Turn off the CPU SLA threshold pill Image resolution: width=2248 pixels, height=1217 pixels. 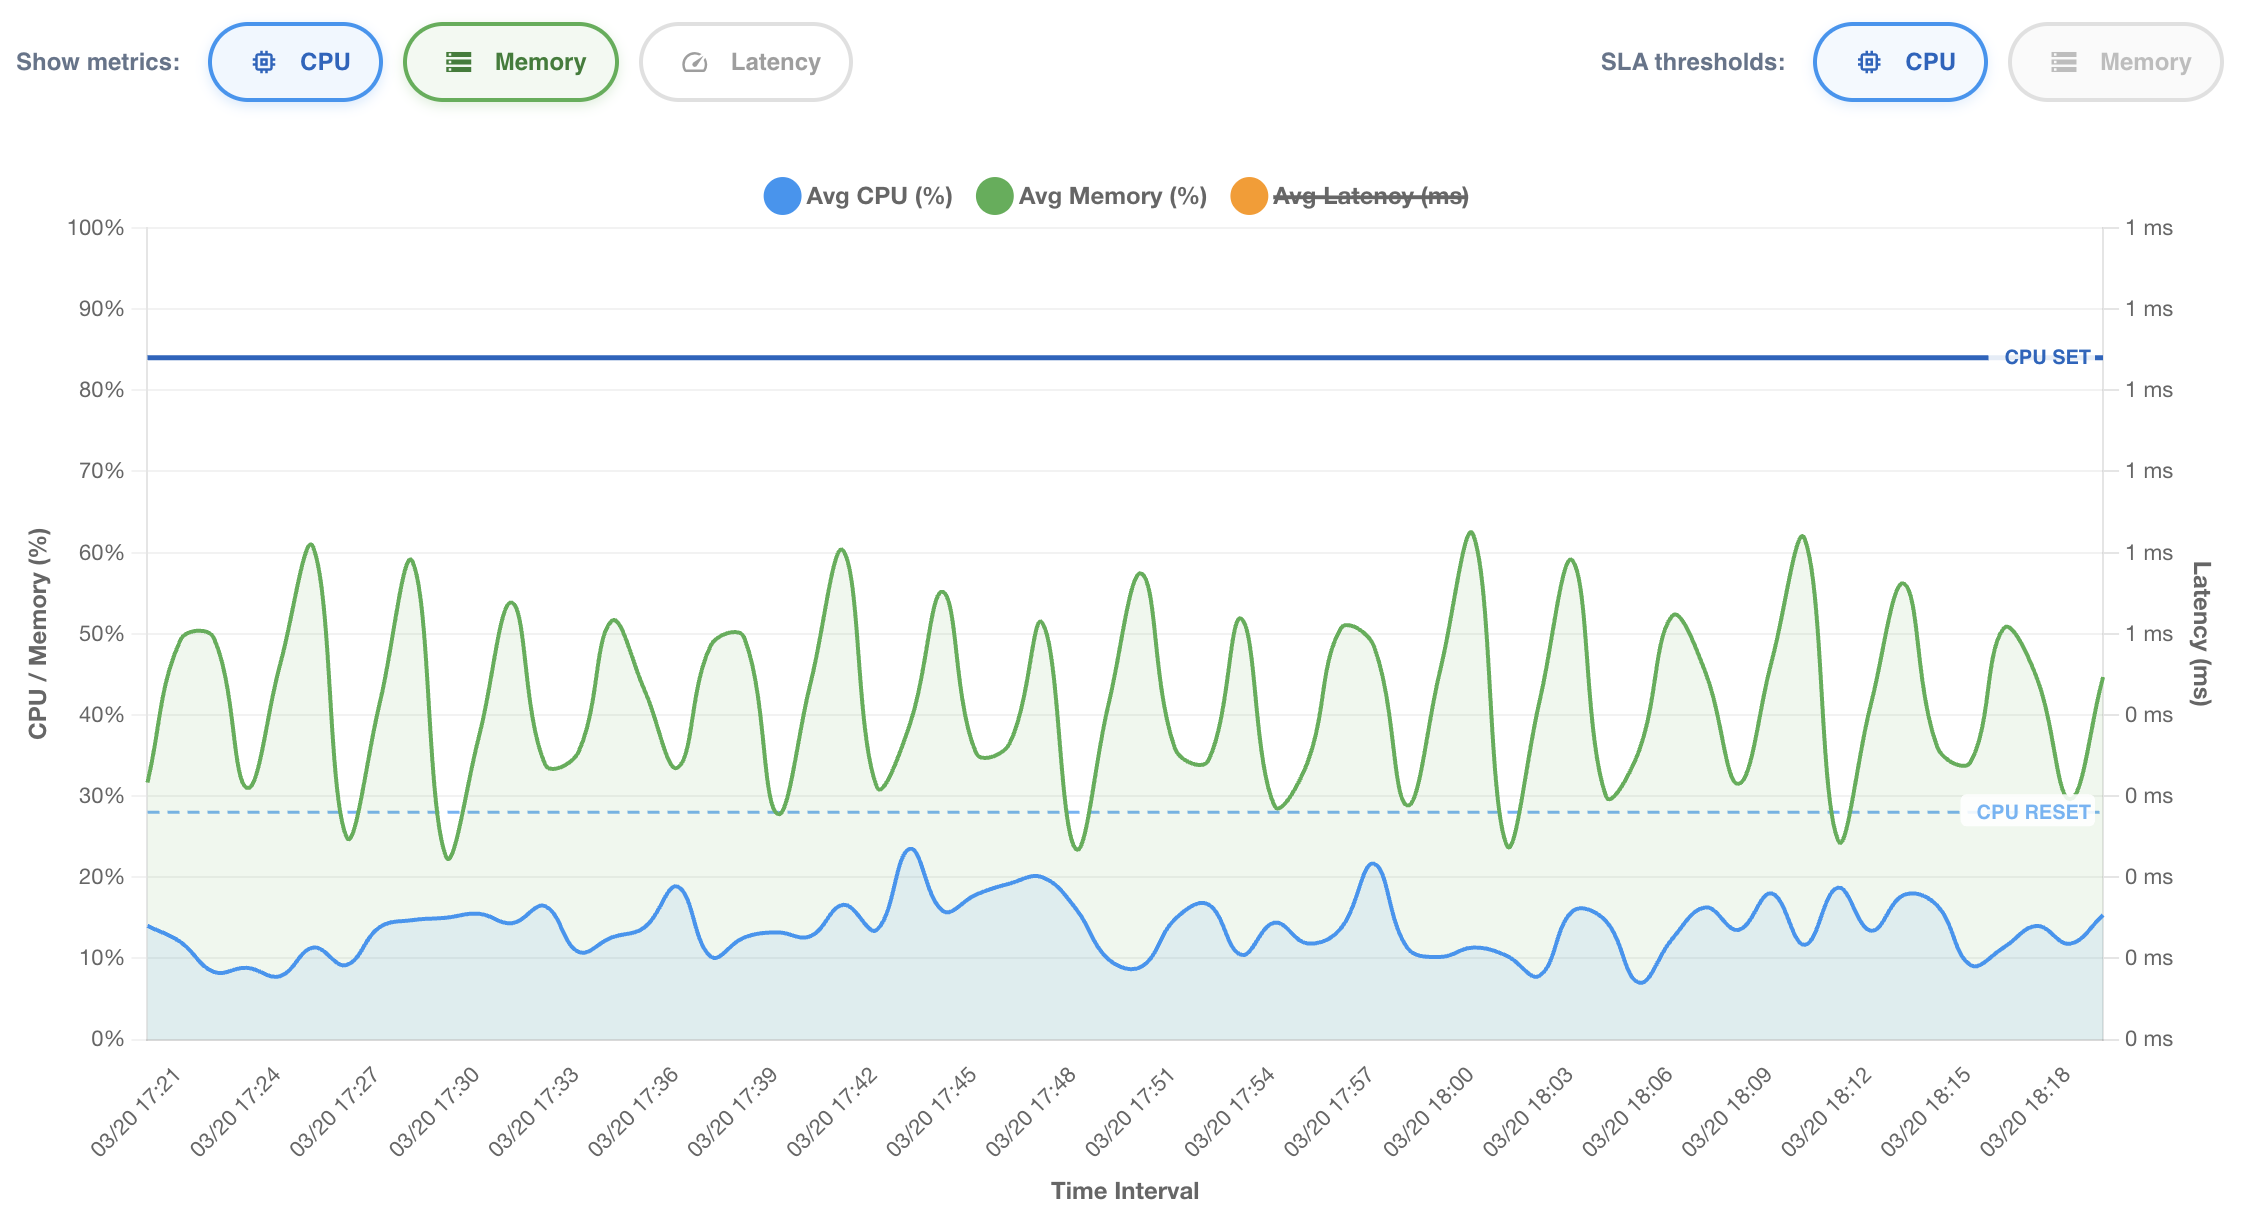[1900, 62]
